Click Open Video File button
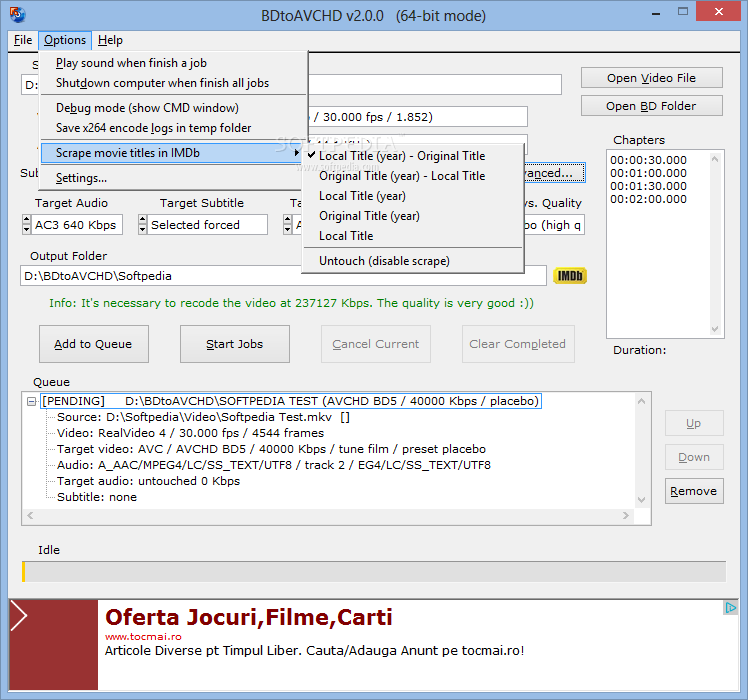The width and height of the screenshot is (748, 700). pos(652,78)
